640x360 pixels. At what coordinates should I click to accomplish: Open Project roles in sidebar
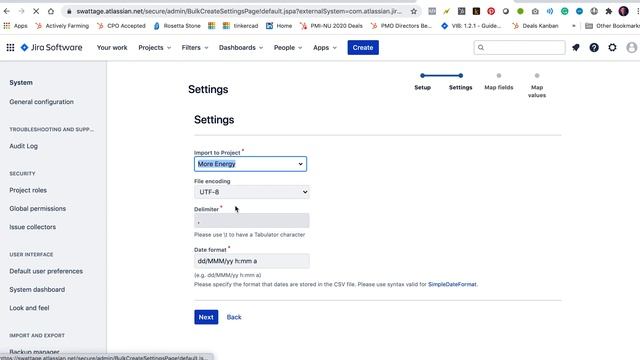[28, 190]
